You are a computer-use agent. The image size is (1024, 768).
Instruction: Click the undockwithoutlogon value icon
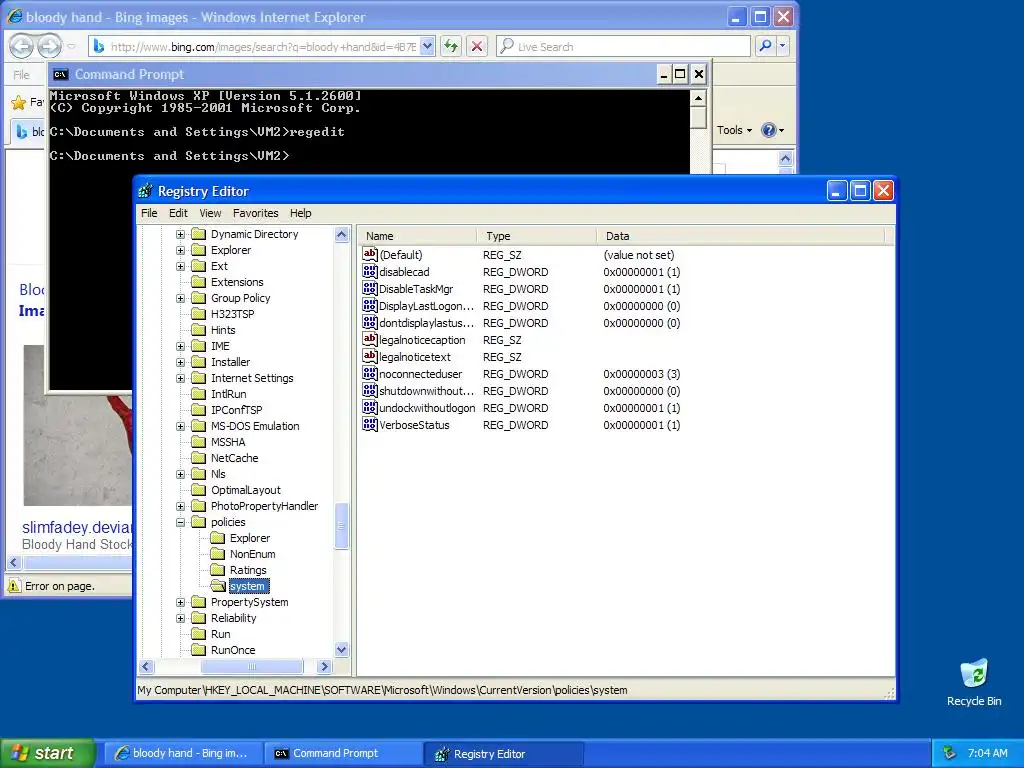370,408
